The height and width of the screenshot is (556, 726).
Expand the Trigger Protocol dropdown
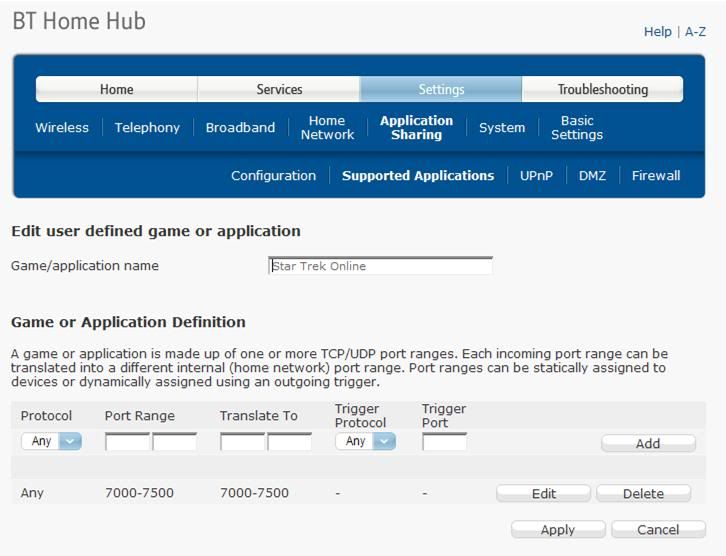point(365,441)
